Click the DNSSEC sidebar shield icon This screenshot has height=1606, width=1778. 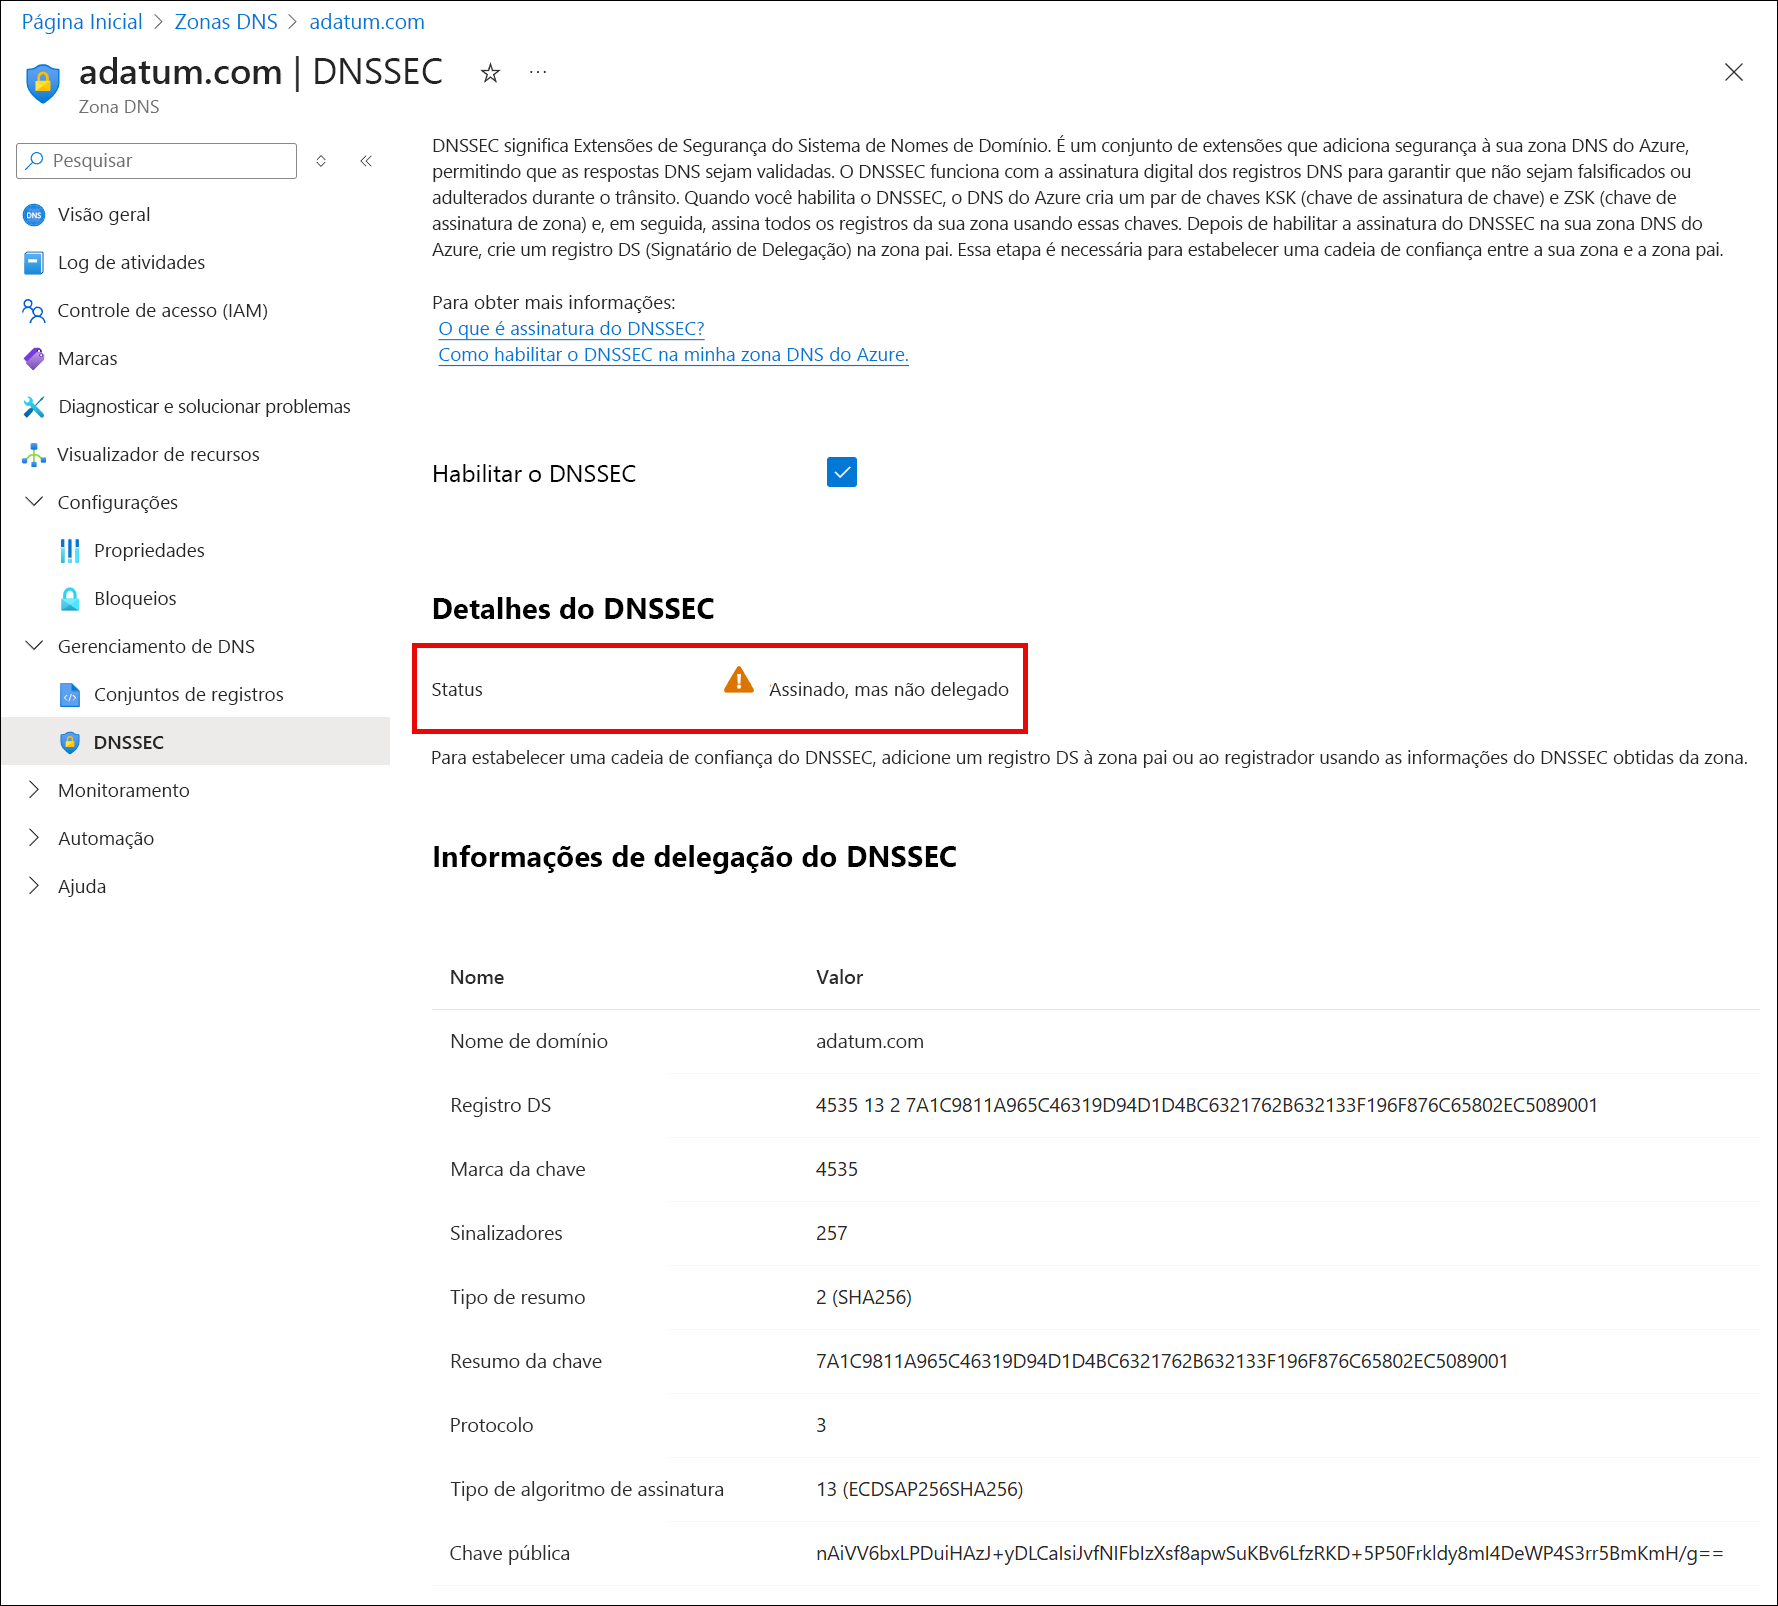(x=70, y=742)
